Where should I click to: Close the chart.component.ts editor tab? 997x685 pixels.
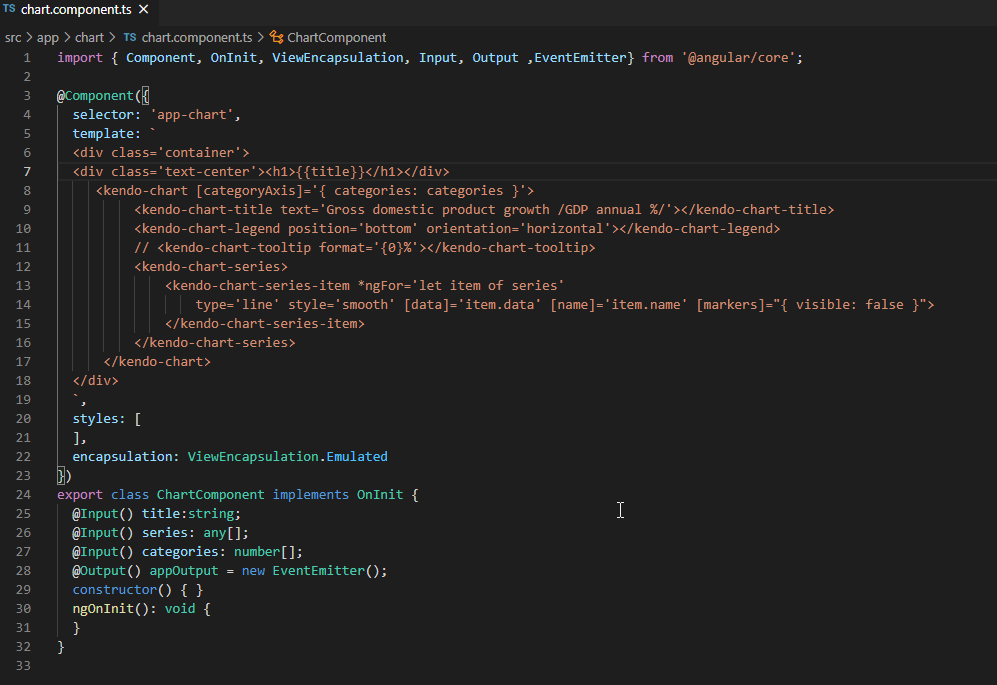tap(143, 10)
